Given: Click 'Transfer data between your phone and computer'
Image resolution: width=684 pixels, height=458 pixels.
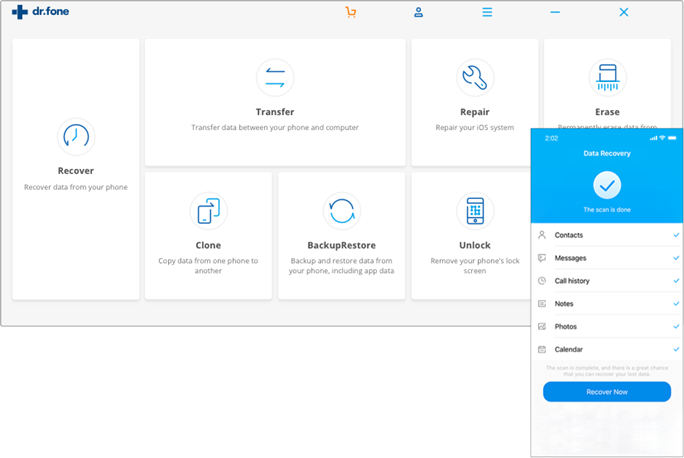Looking at the screenshot, I should [x=275, y=127].
